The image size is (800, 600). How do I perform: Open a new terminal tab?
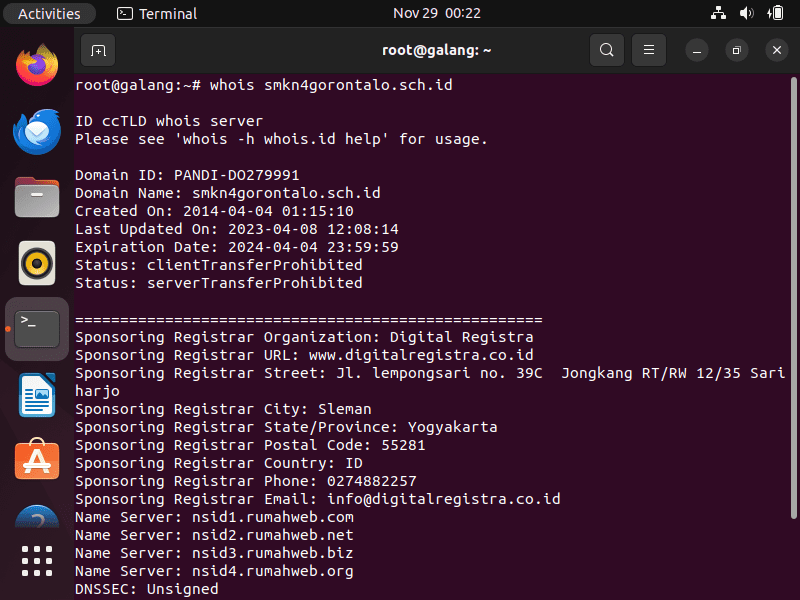pos(98,50)
